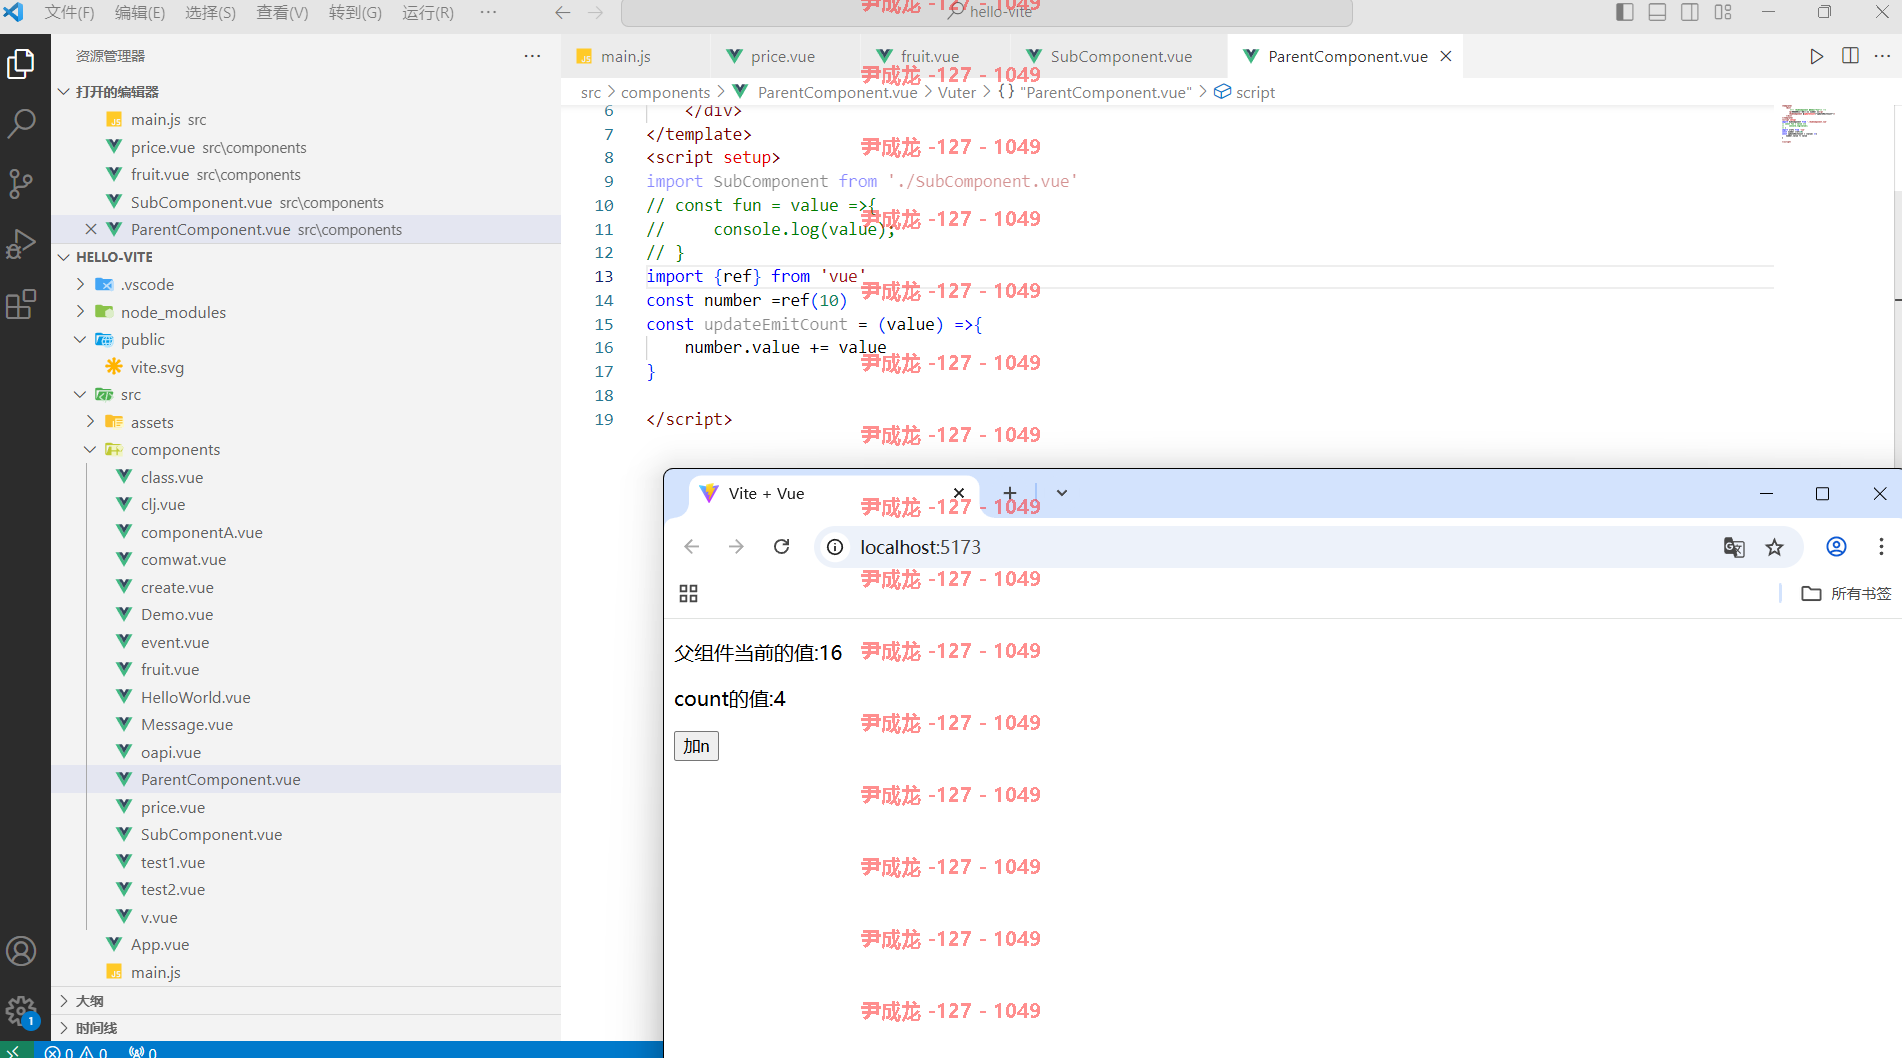Open the 文件(F) menu
This screenshot has width=1902, height=1058.
click(69, 12)
